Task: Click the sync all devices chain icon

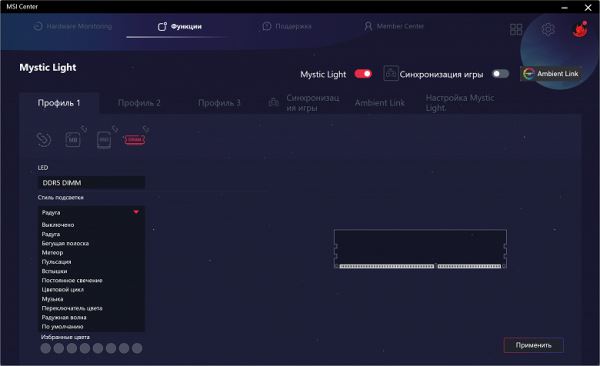Action: [44, 139]
